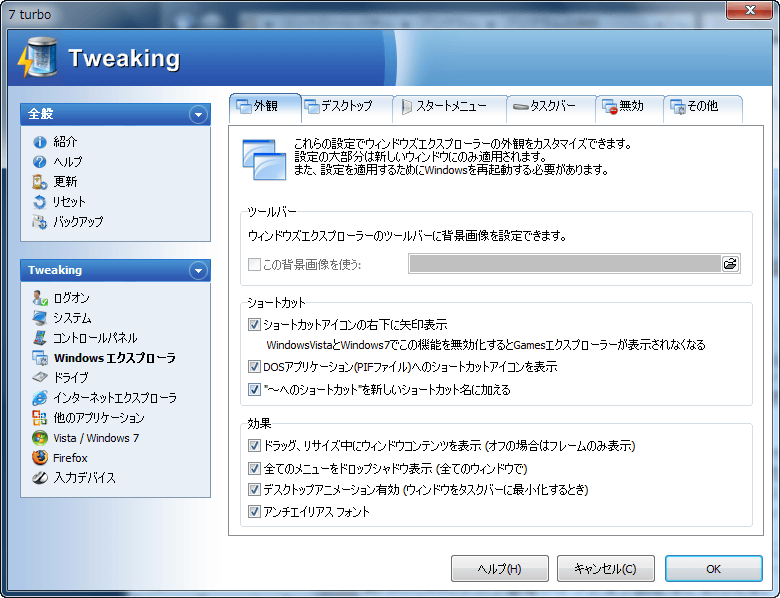This screenshot has height=598, width=780.
Task: Click the large explorer windows icon in description
Action: [264, 160]
